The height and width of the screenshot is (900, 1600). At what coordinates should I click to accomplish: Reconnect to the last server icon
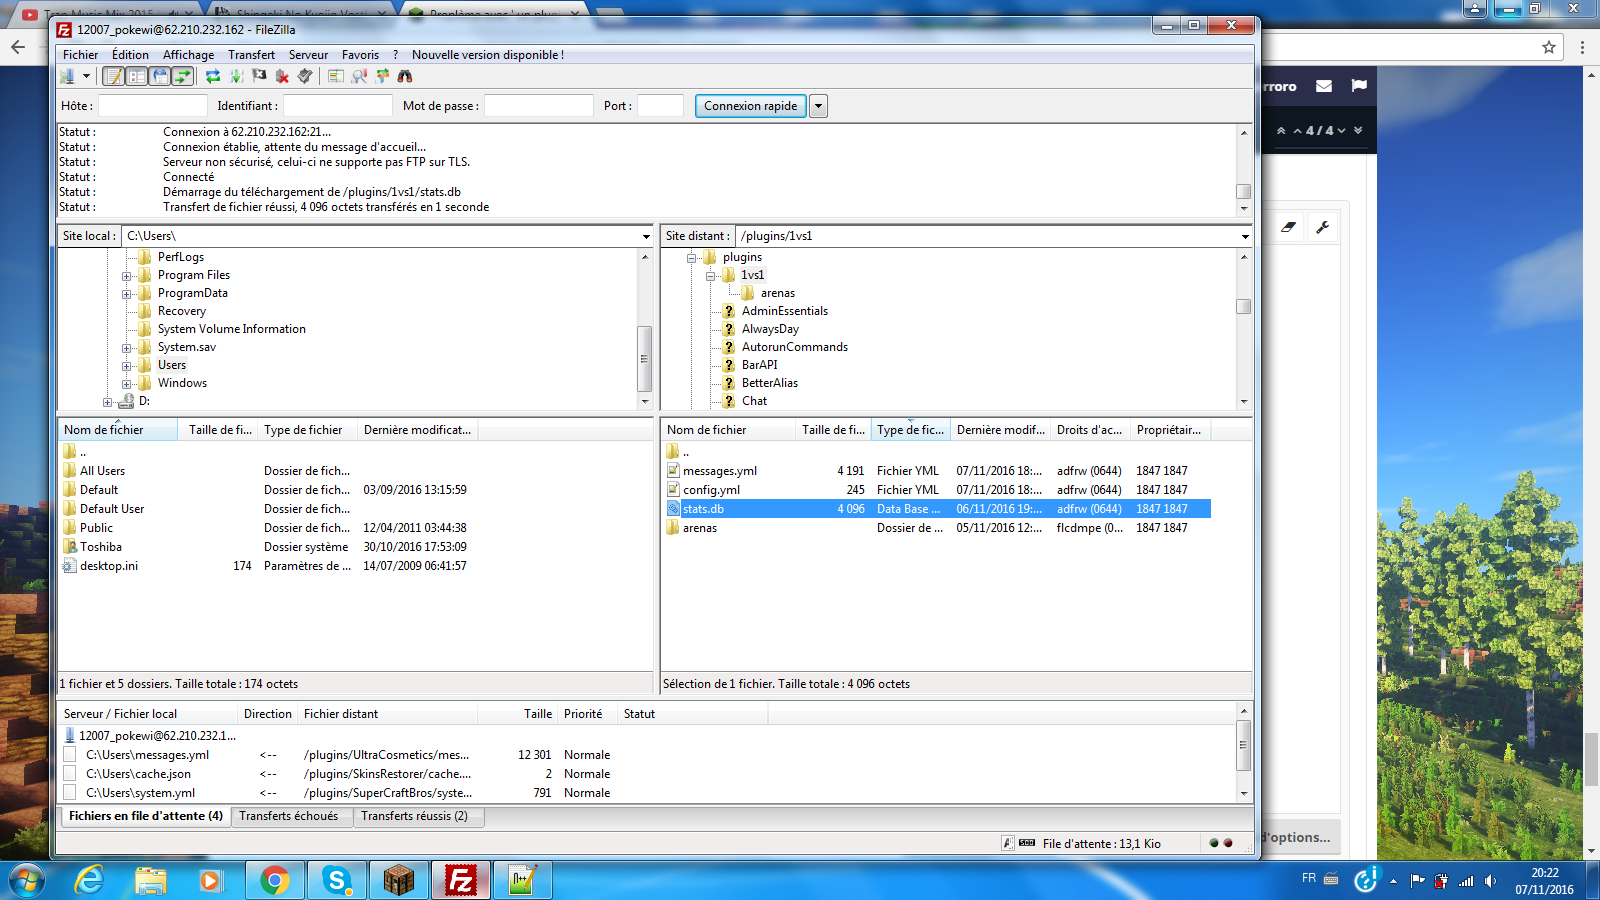pyautogui.click(x=305, y=76)
